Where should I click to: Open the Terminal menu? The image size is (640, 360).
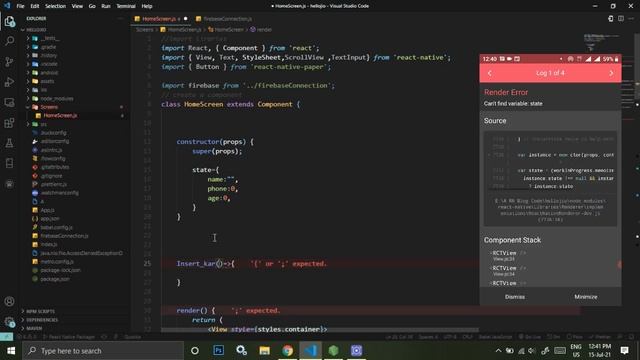pos(126,6)
